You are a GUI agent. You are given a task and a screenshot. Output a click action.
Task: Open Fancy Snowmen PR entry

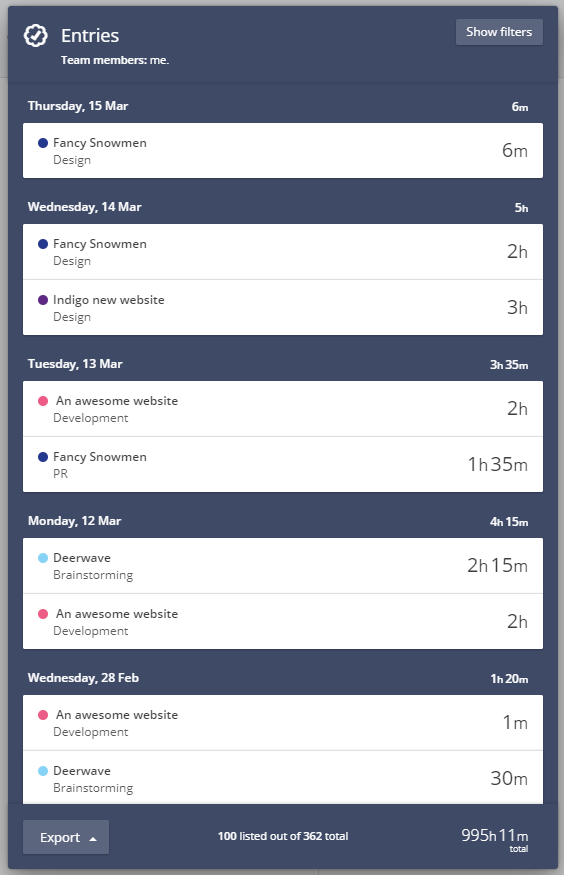pos(283,464)
